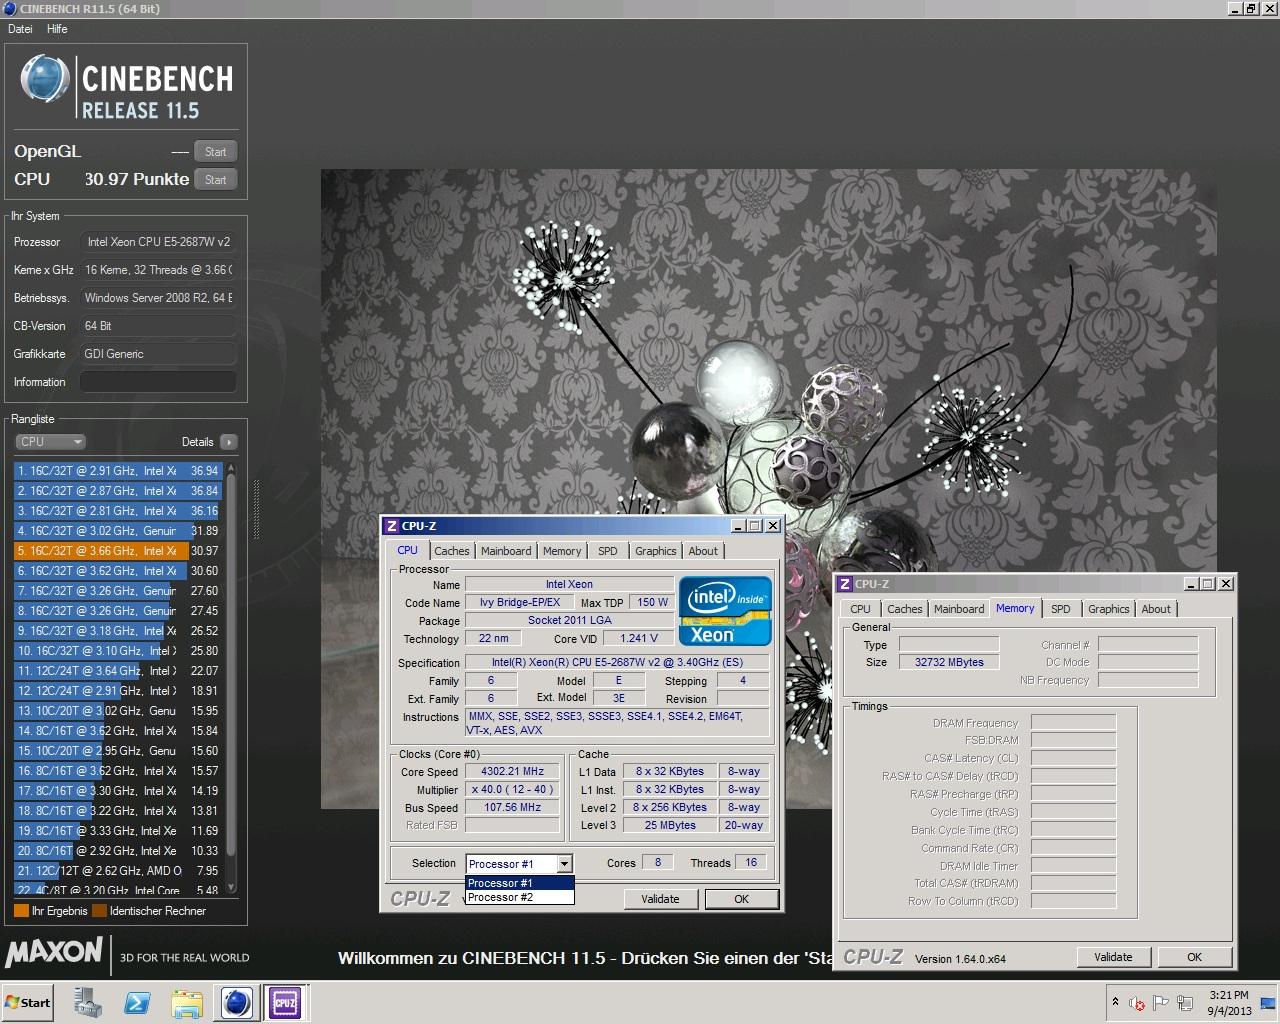Open the Hilfe menu

click(x=57, y=29)
